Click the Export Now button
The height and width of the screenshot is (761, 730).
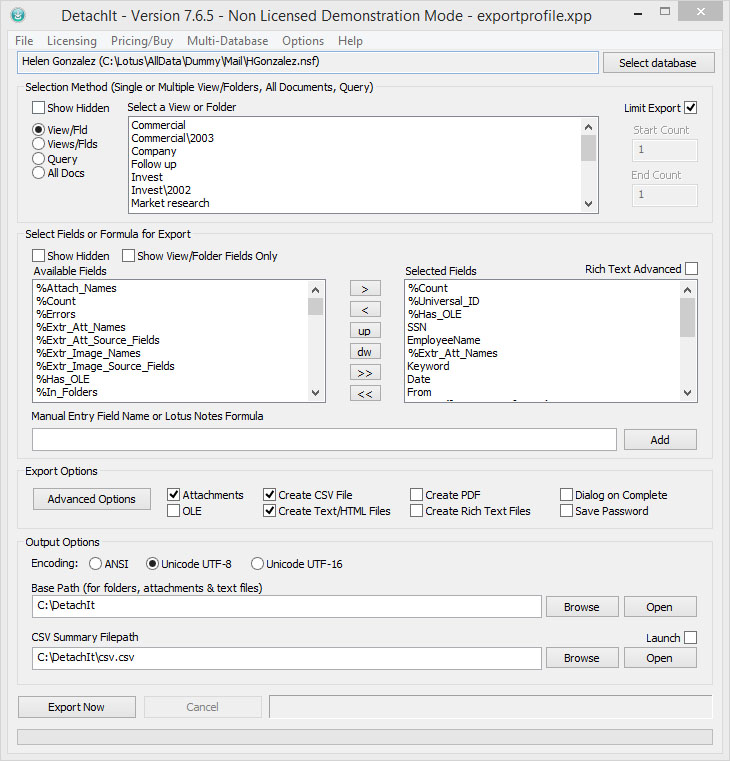(x=77, y=707)
